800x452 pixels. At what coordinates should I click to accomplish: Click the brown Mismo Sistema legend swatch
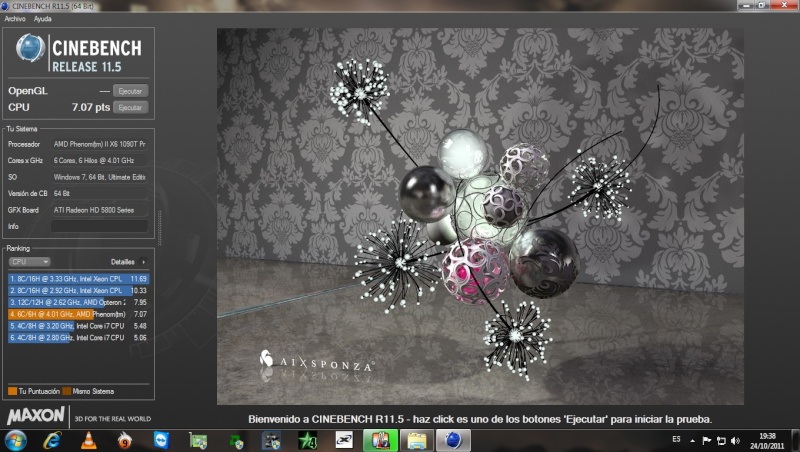pos(66,391)
